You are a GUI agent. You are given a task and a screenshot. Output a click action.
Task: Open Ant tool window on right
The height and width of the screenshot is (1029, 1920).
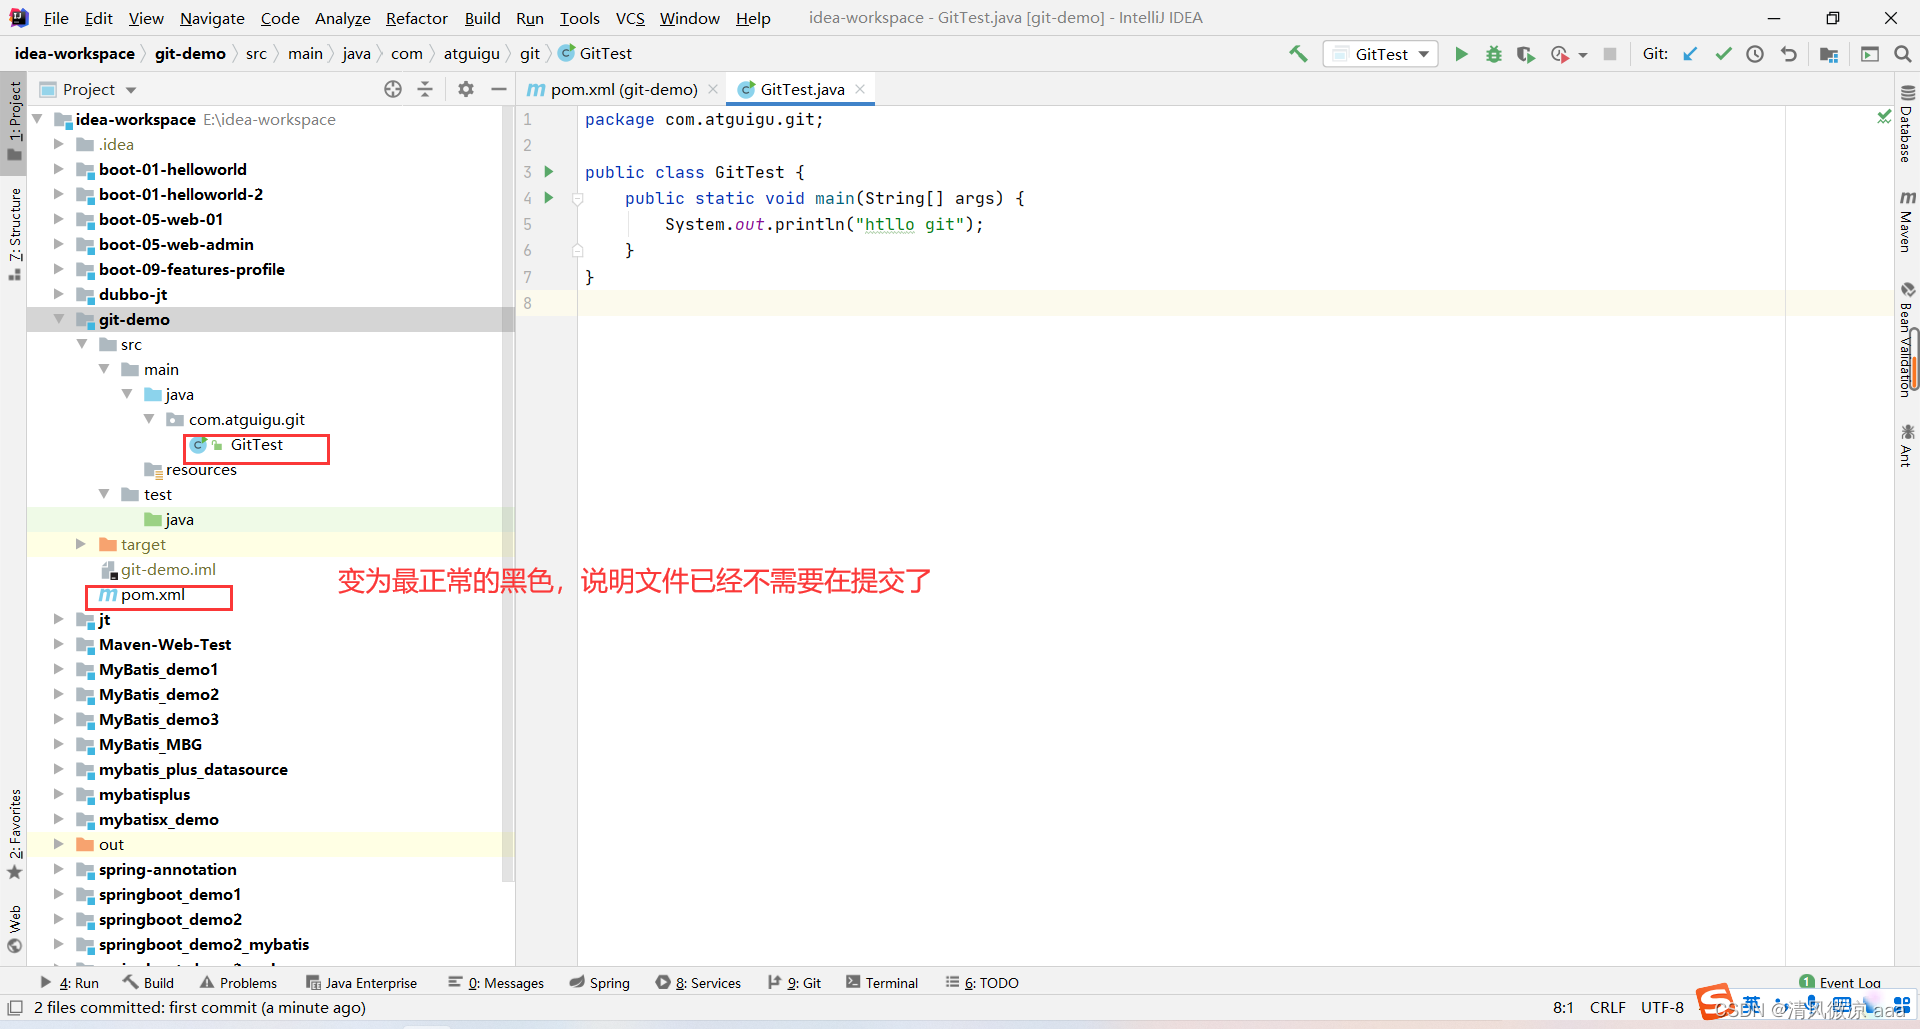[x=1907, y=445]
